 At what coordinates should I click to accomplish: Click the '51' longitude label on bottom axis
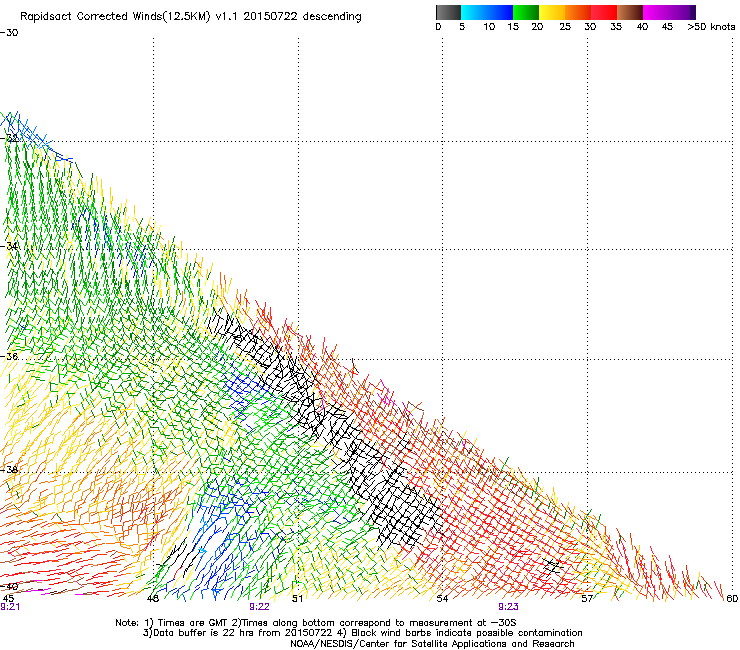pyautogui.click(x=297, y=599)
